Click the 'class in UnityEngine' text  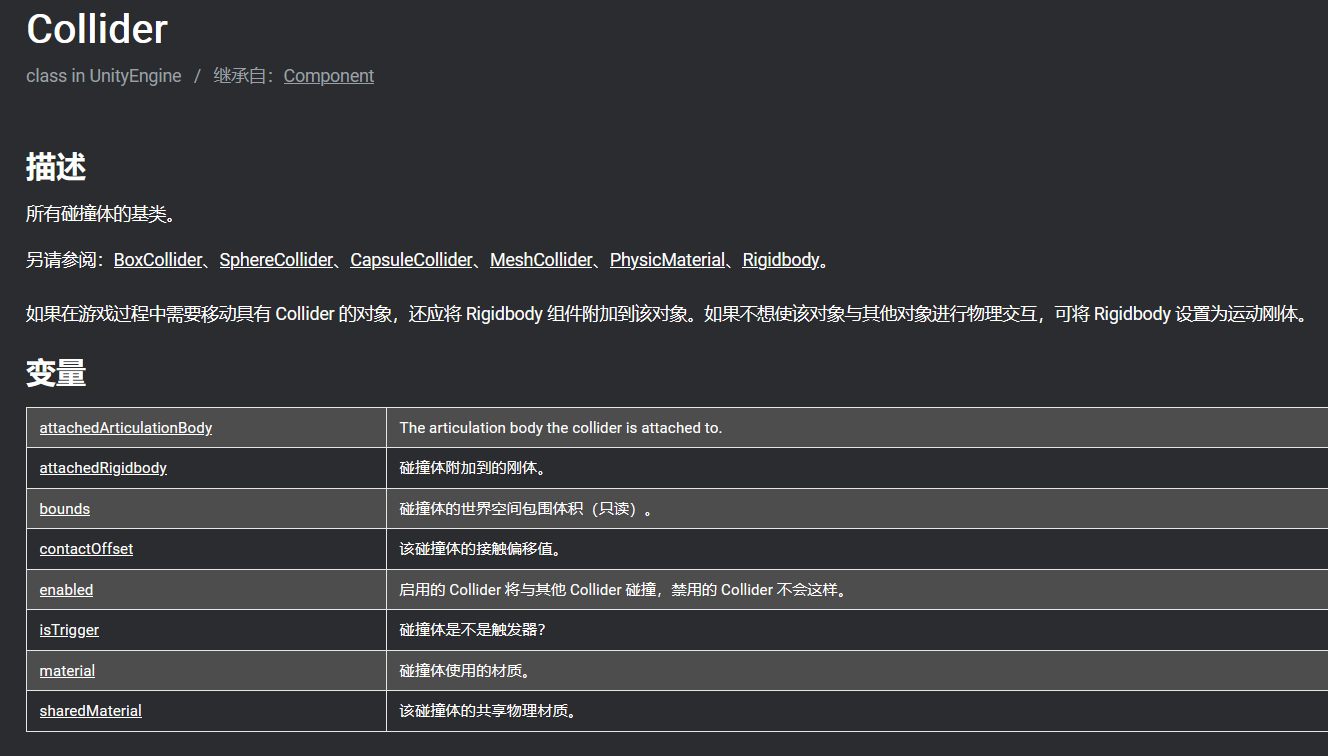tap(104, 76)
